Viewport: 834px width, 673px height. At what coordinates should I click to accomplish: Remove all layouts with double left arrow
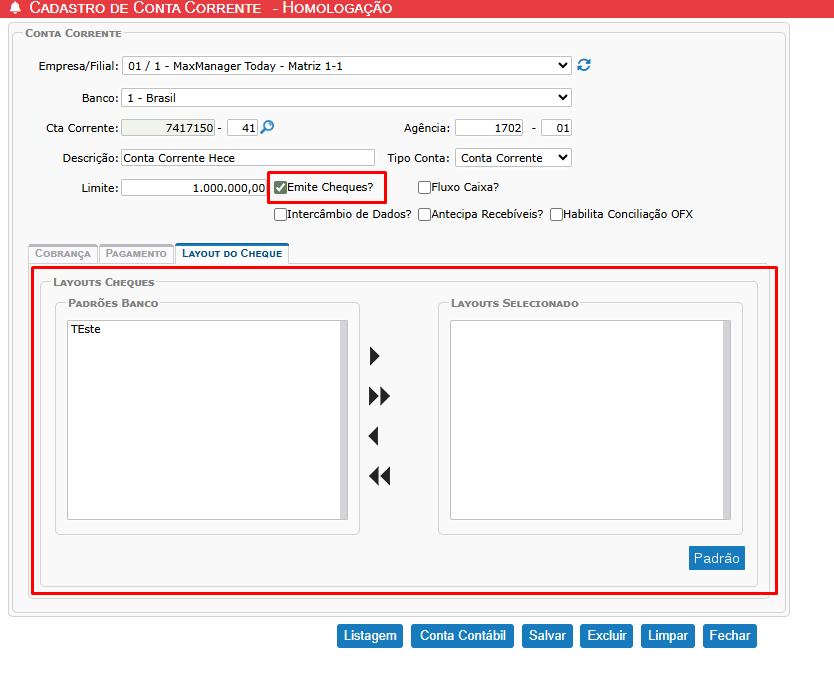[379, 477]
